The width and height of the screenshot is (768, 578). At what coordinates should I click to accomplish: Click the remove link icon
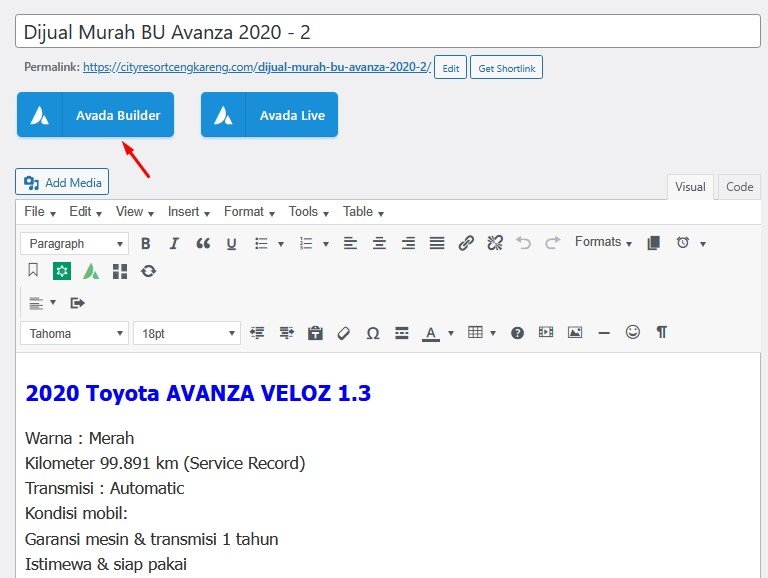click(x=494, y=243)
